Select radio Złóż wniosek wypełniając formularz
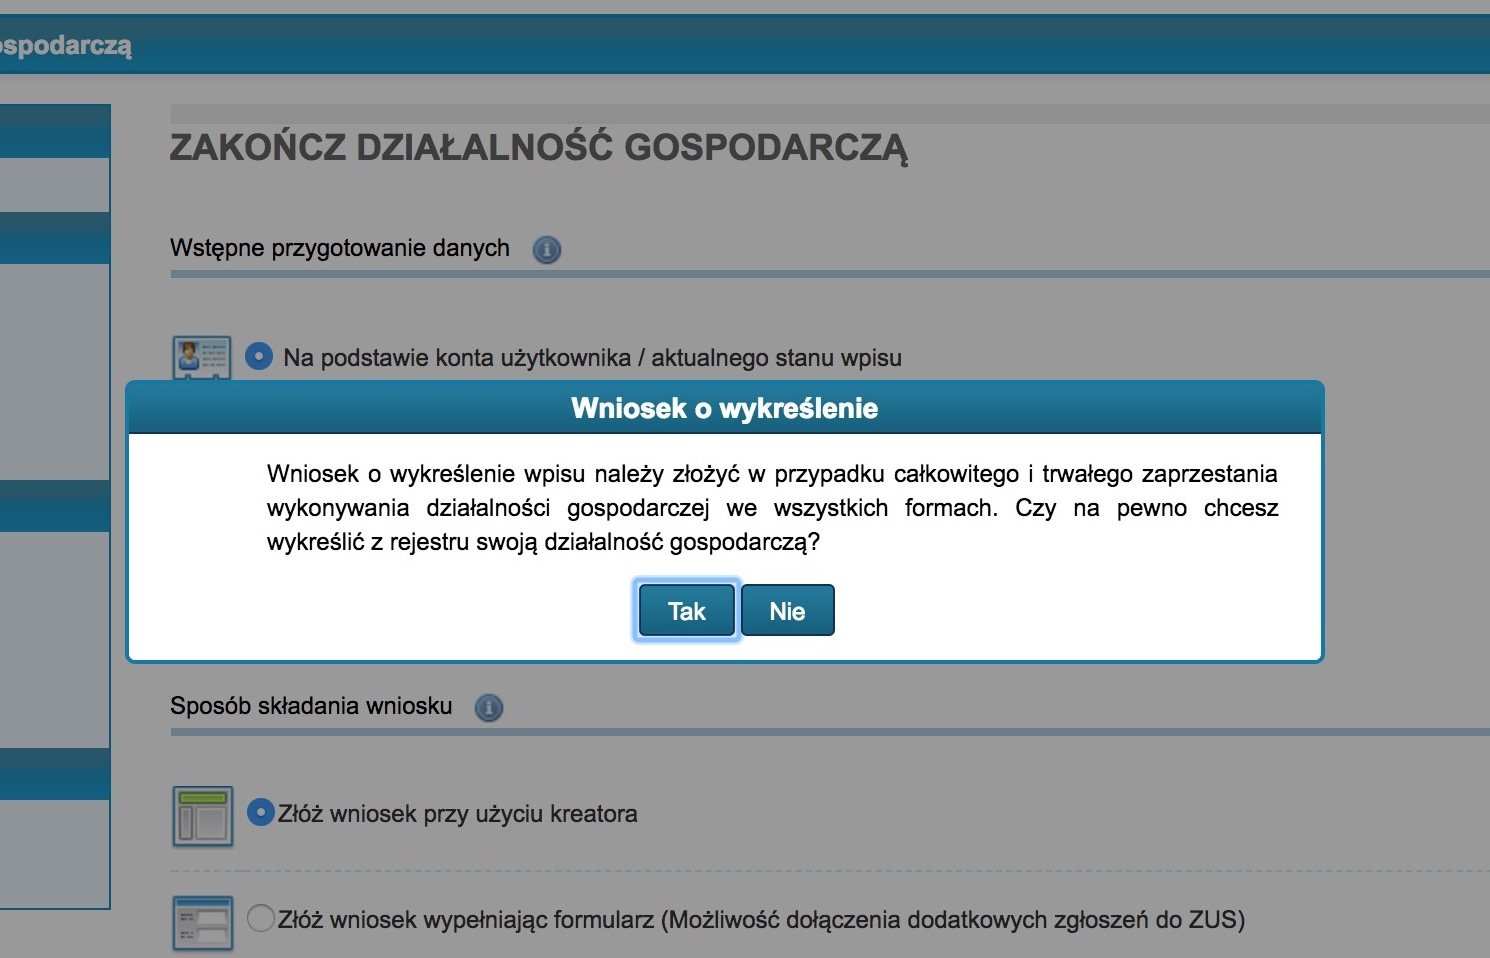The width and height of the screenshot is (1490, 958). (260, 918)
